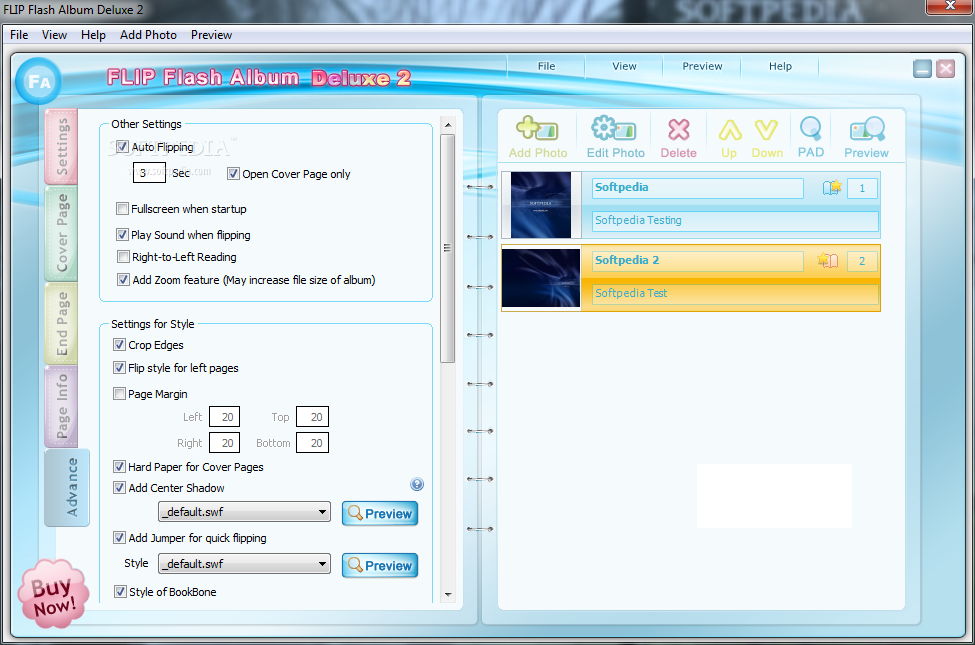Minimize the inner album window
Image resolution: width=975 pixels, height=645 pixels.
point(922,68)
